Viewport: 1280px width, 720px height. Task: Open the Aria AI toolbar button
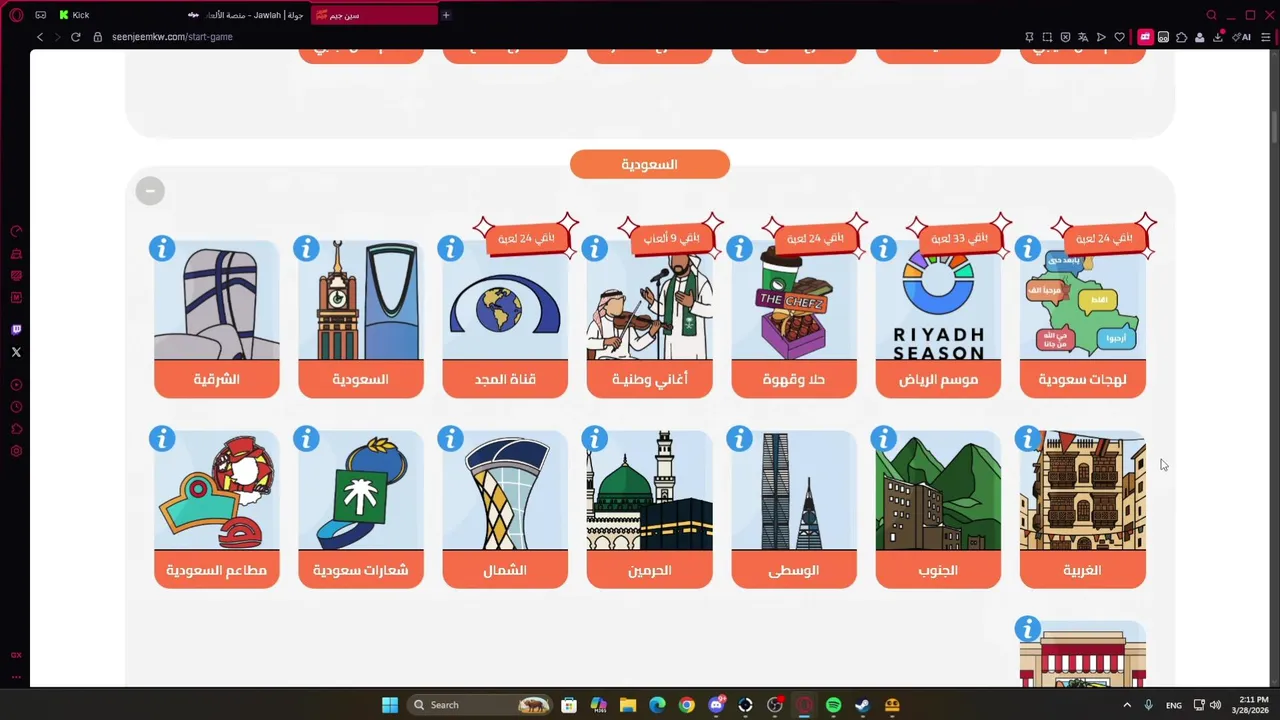tap(1242, 37)
